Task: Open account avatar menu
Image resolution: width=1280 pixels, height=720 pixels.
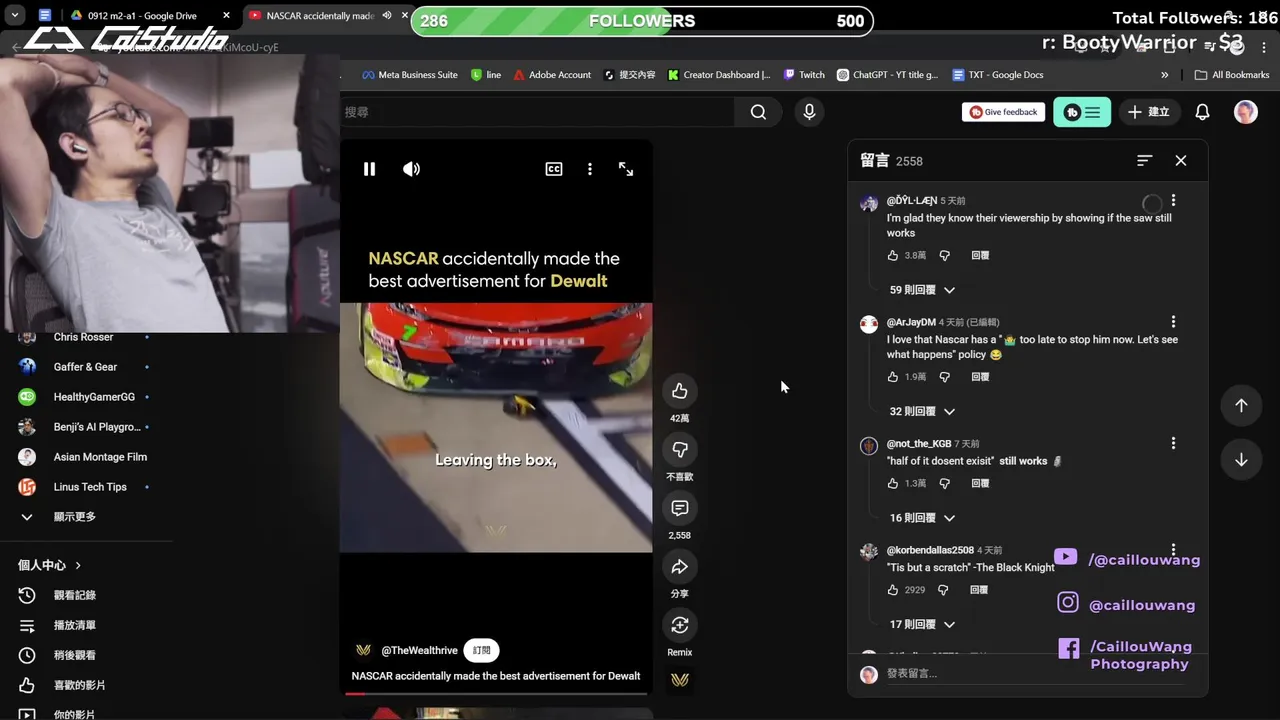Action: pyautogui.click(x=1245, y=112)
